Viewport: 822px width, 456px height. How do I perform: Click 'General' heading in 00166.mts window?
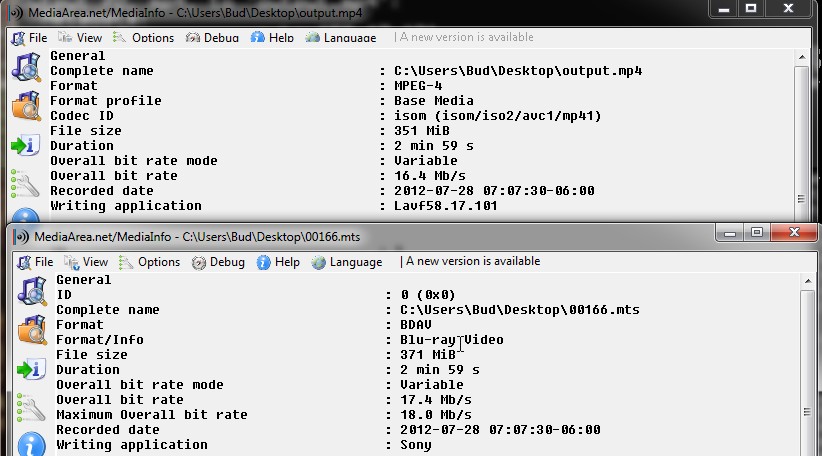[x=84, y=280]
